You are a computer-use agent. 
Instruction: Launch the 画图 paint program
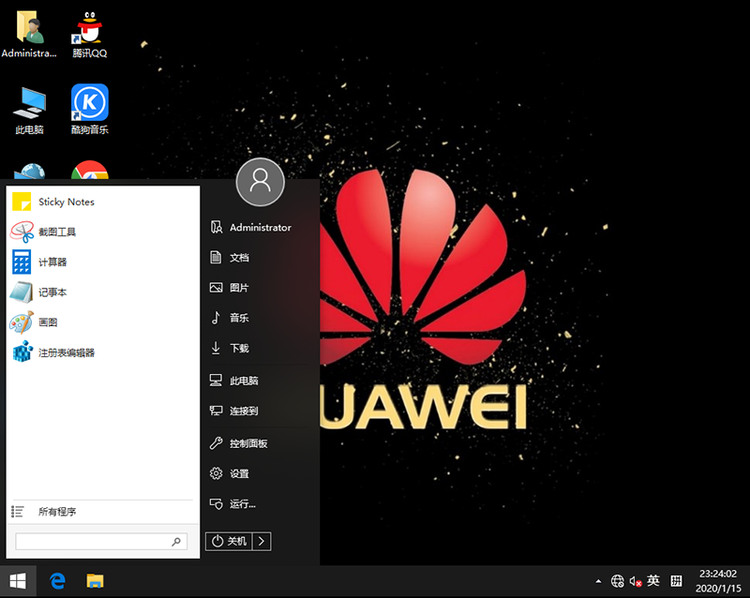tap(103, 322)
